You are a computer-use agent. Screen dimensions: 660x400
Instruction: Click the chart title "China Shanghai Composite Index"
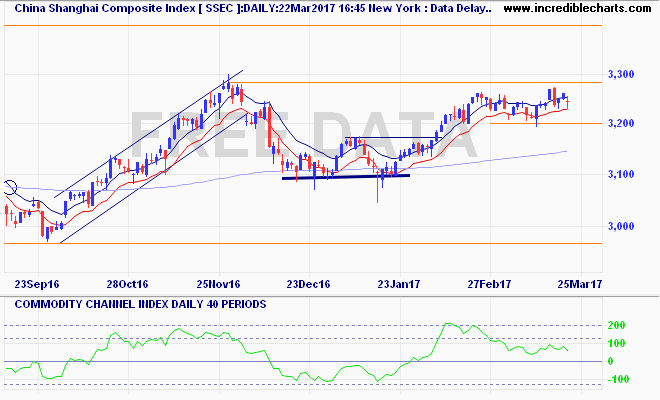click(105, 8)
